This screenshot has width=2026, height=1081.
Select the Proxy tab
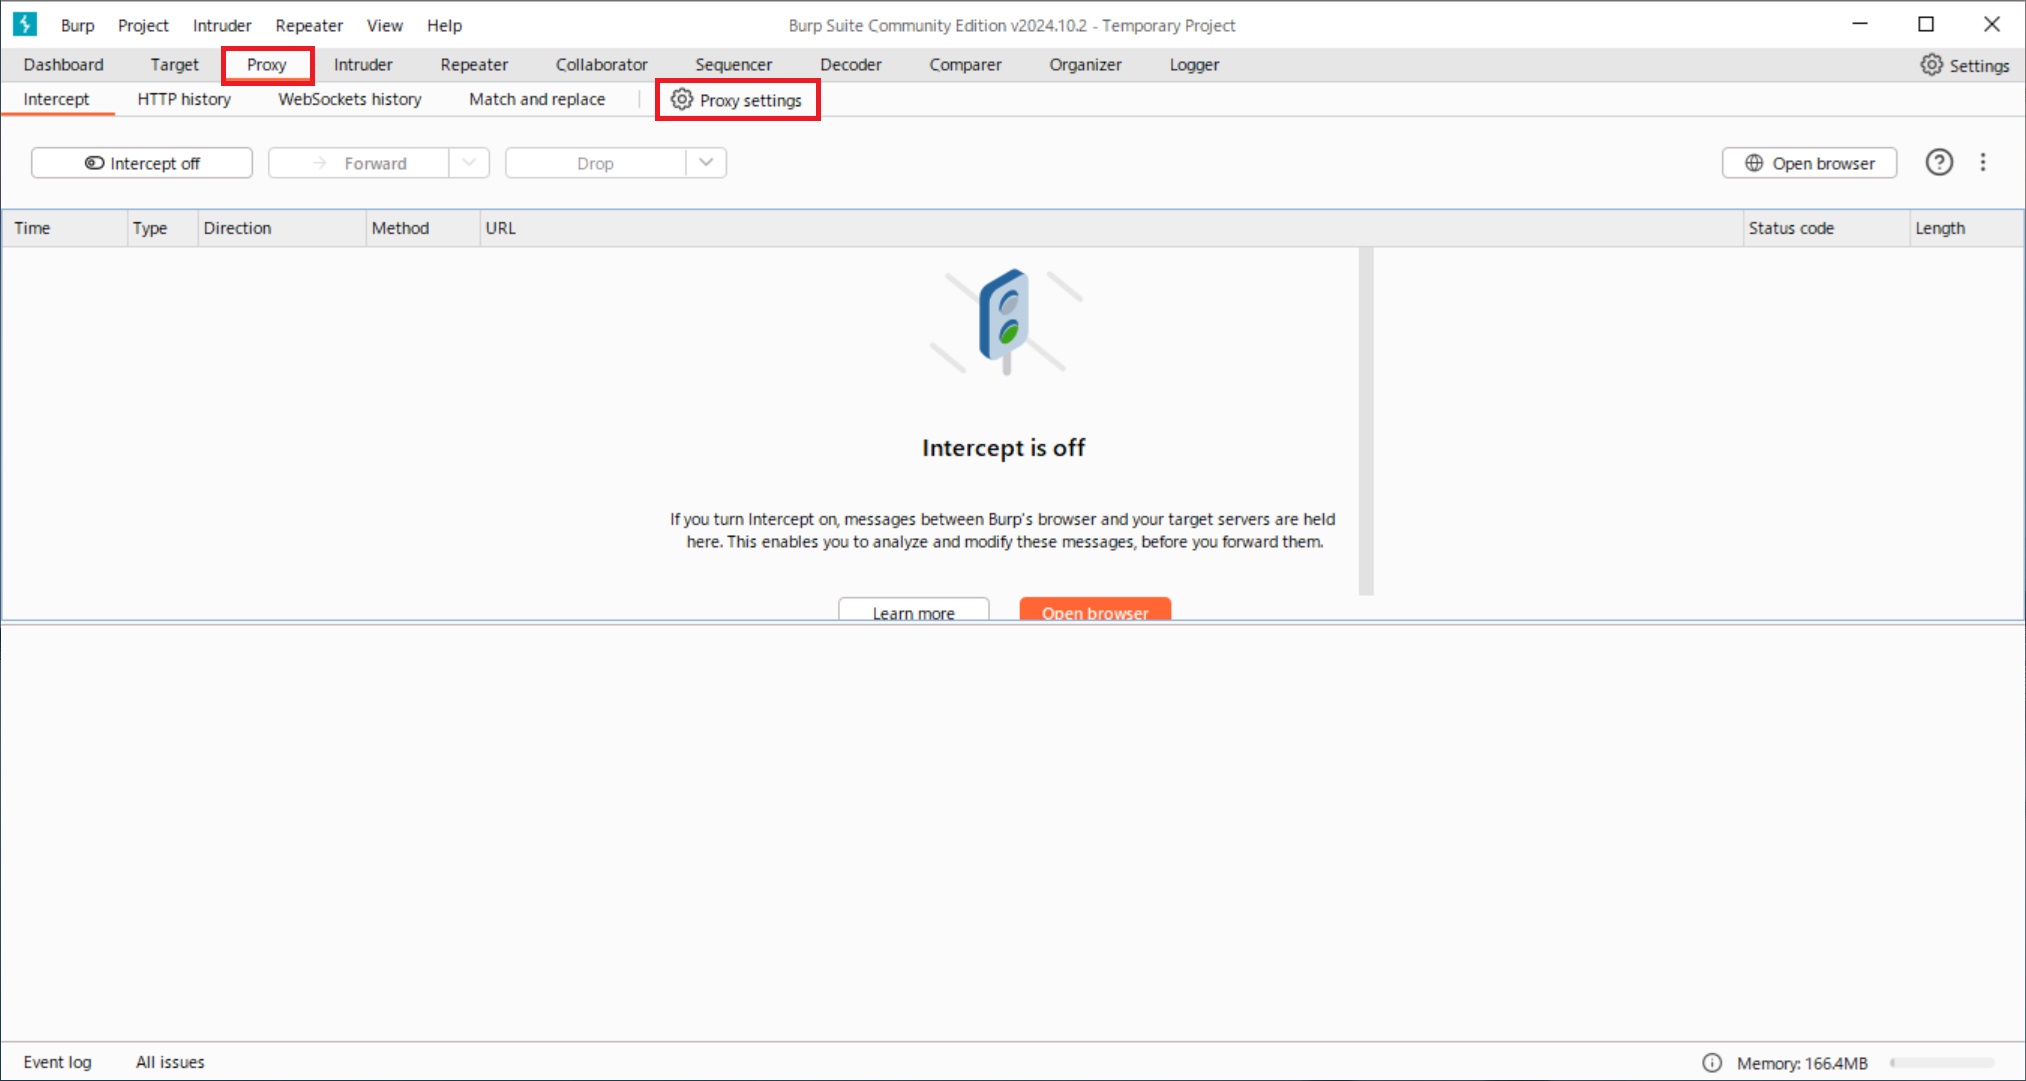pos(267,64)
